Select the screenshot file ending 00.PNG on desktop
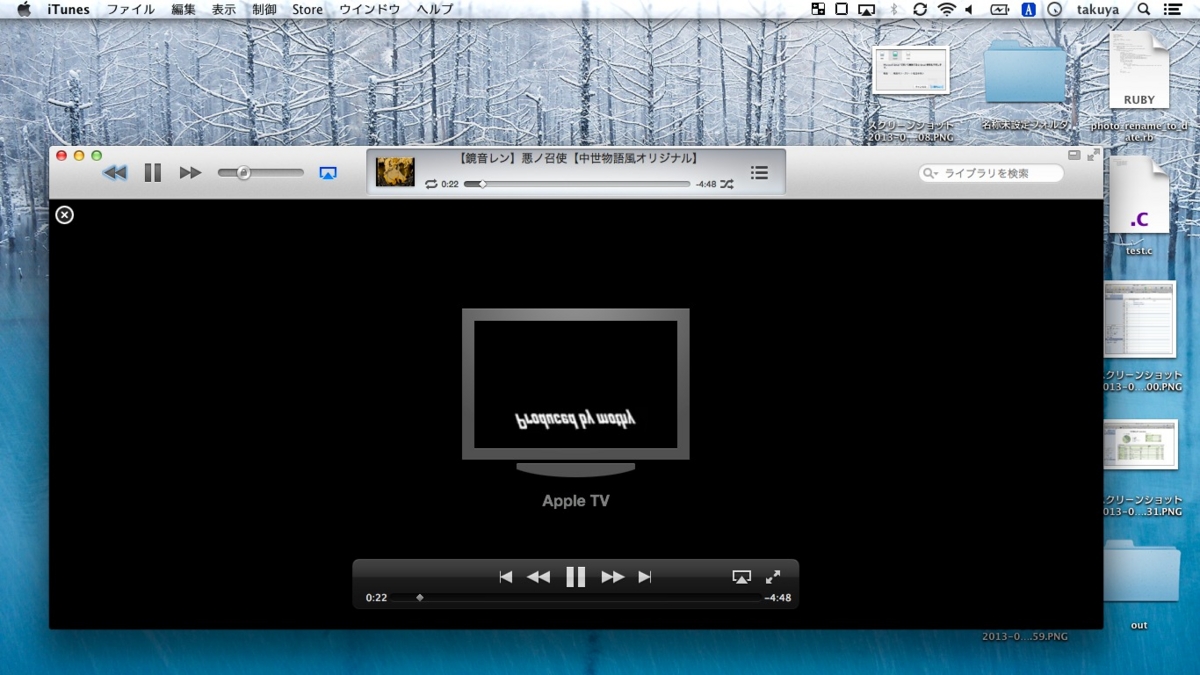 [1140, 320]
